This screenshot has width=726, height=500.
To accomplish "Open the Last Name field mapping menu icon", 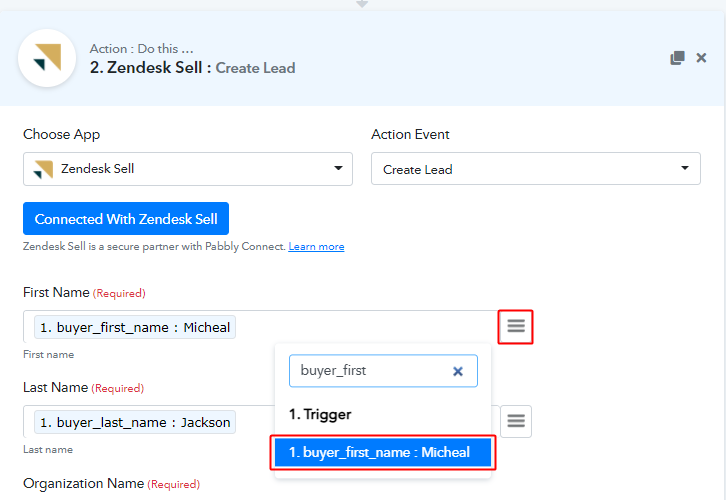I will 516,421.
